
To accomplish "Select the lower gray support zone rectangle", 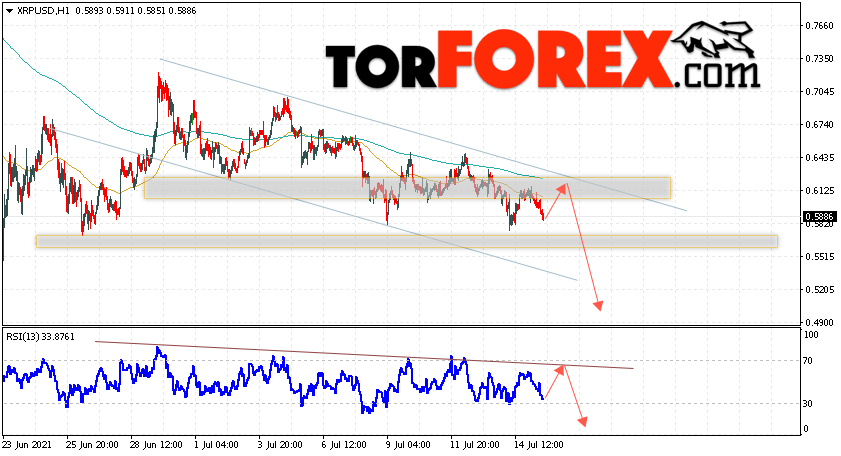I will (x=407, y=241).
